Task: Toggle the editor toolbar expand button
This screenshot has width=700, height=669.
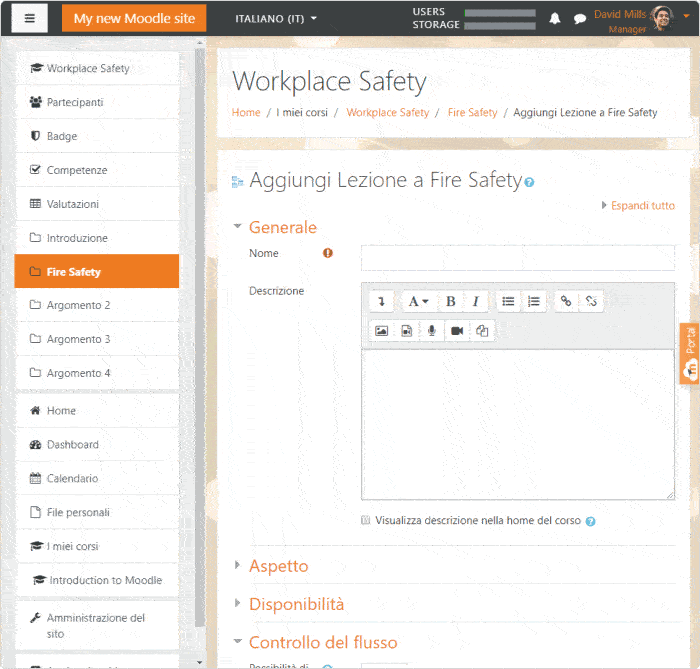Action: point(381,301)
